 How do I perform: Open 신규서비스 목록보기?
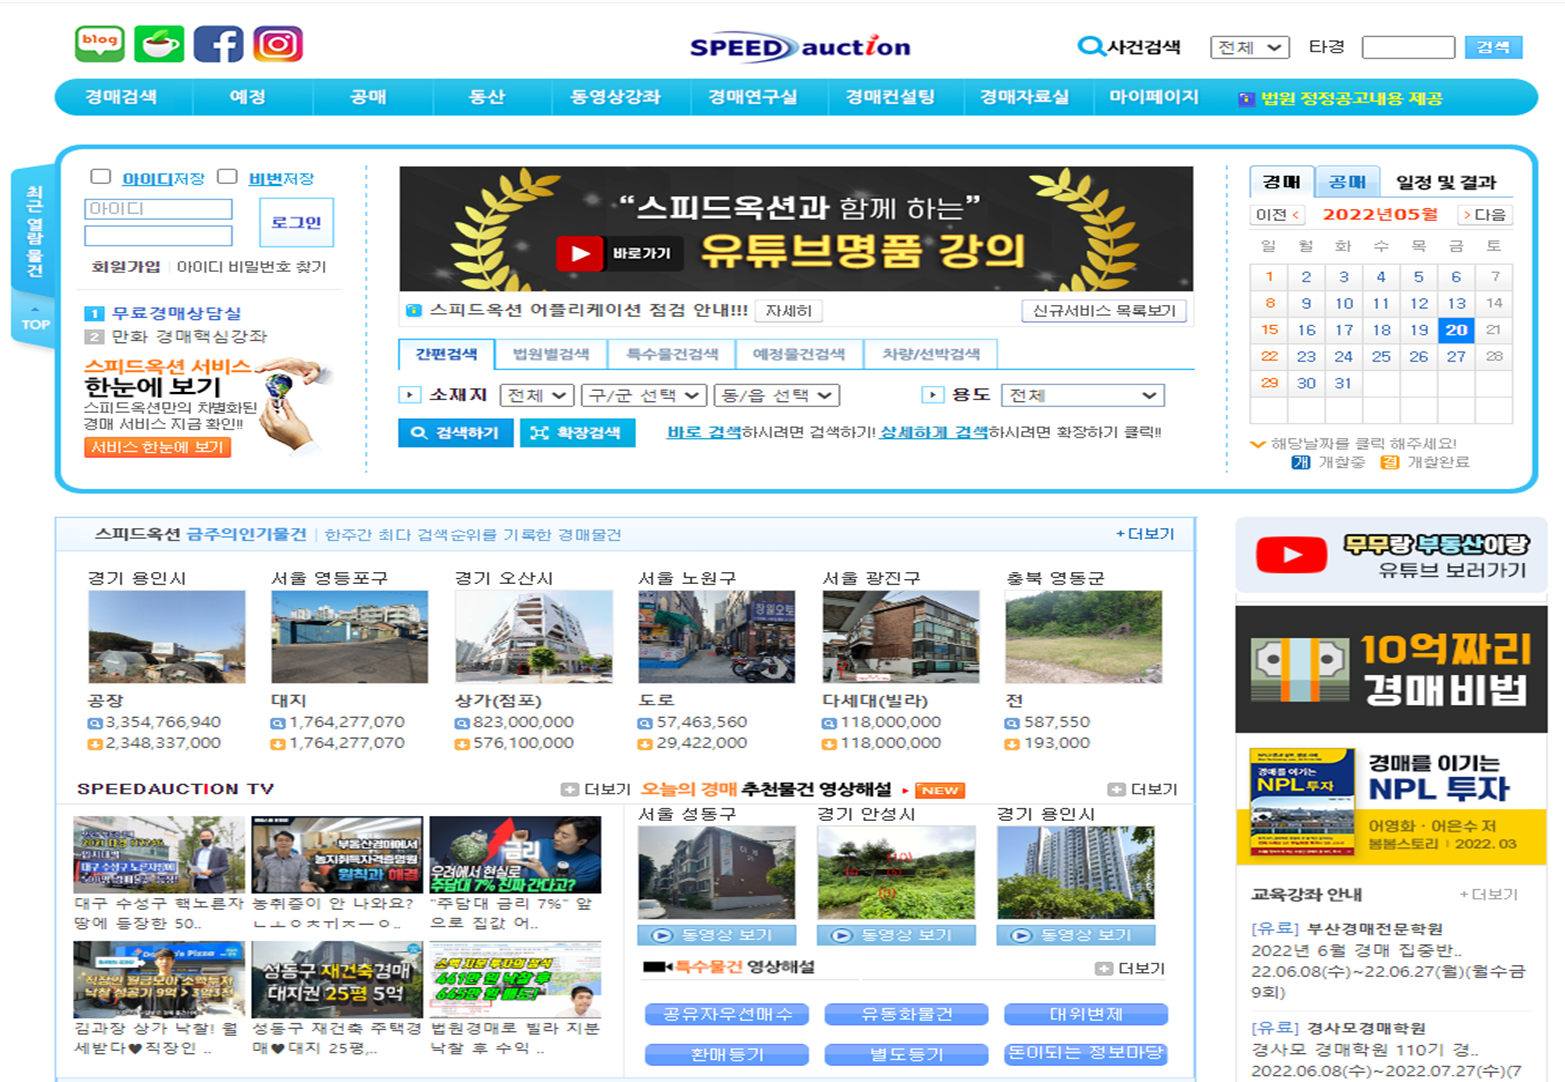(1104, 311)
